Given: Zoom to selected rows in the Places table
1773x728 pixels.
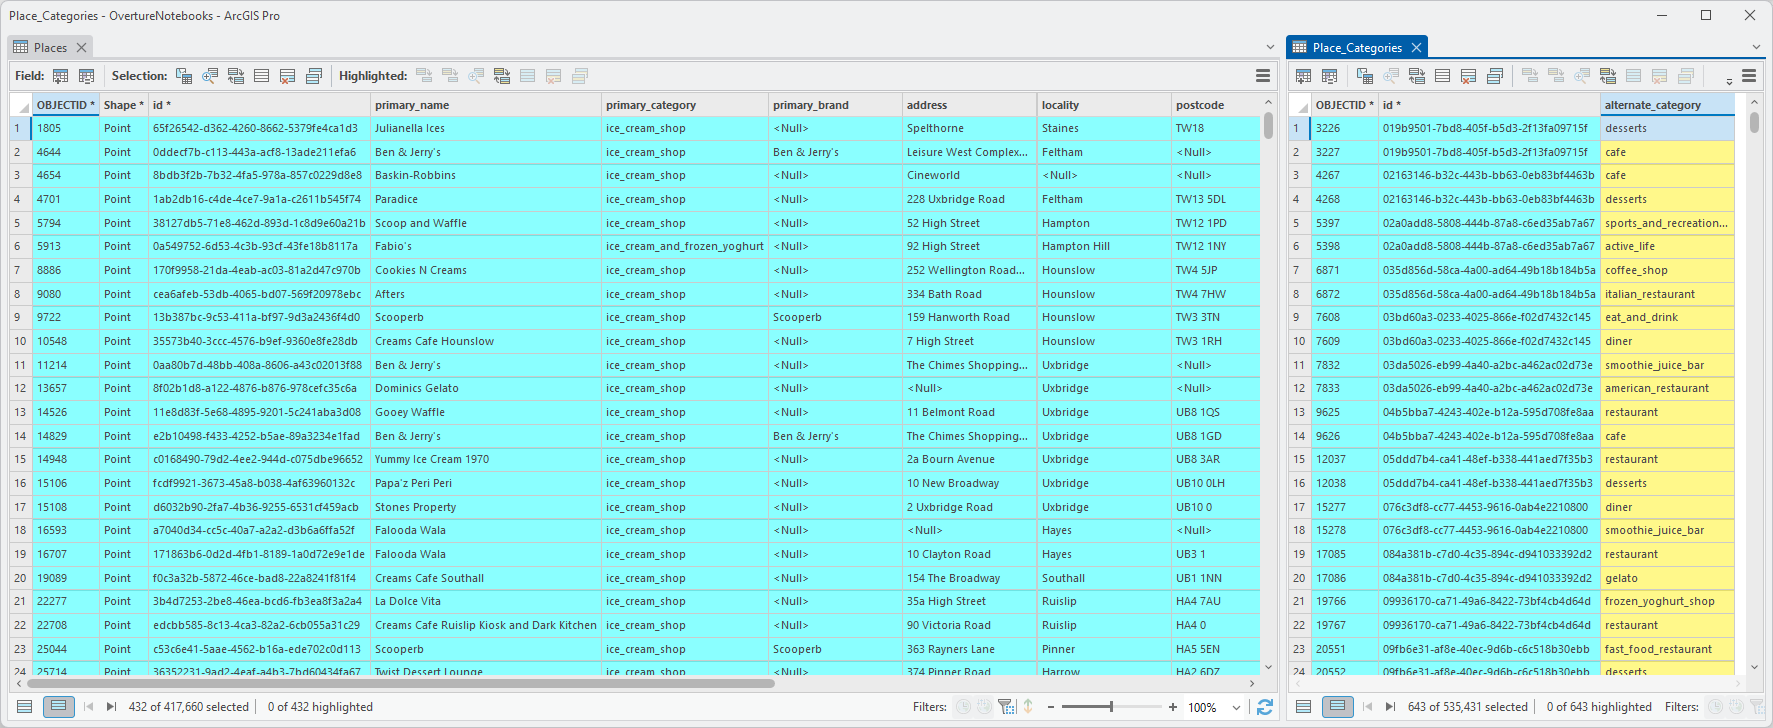Looking at the screenshot, I should click(x=210, y=76).
